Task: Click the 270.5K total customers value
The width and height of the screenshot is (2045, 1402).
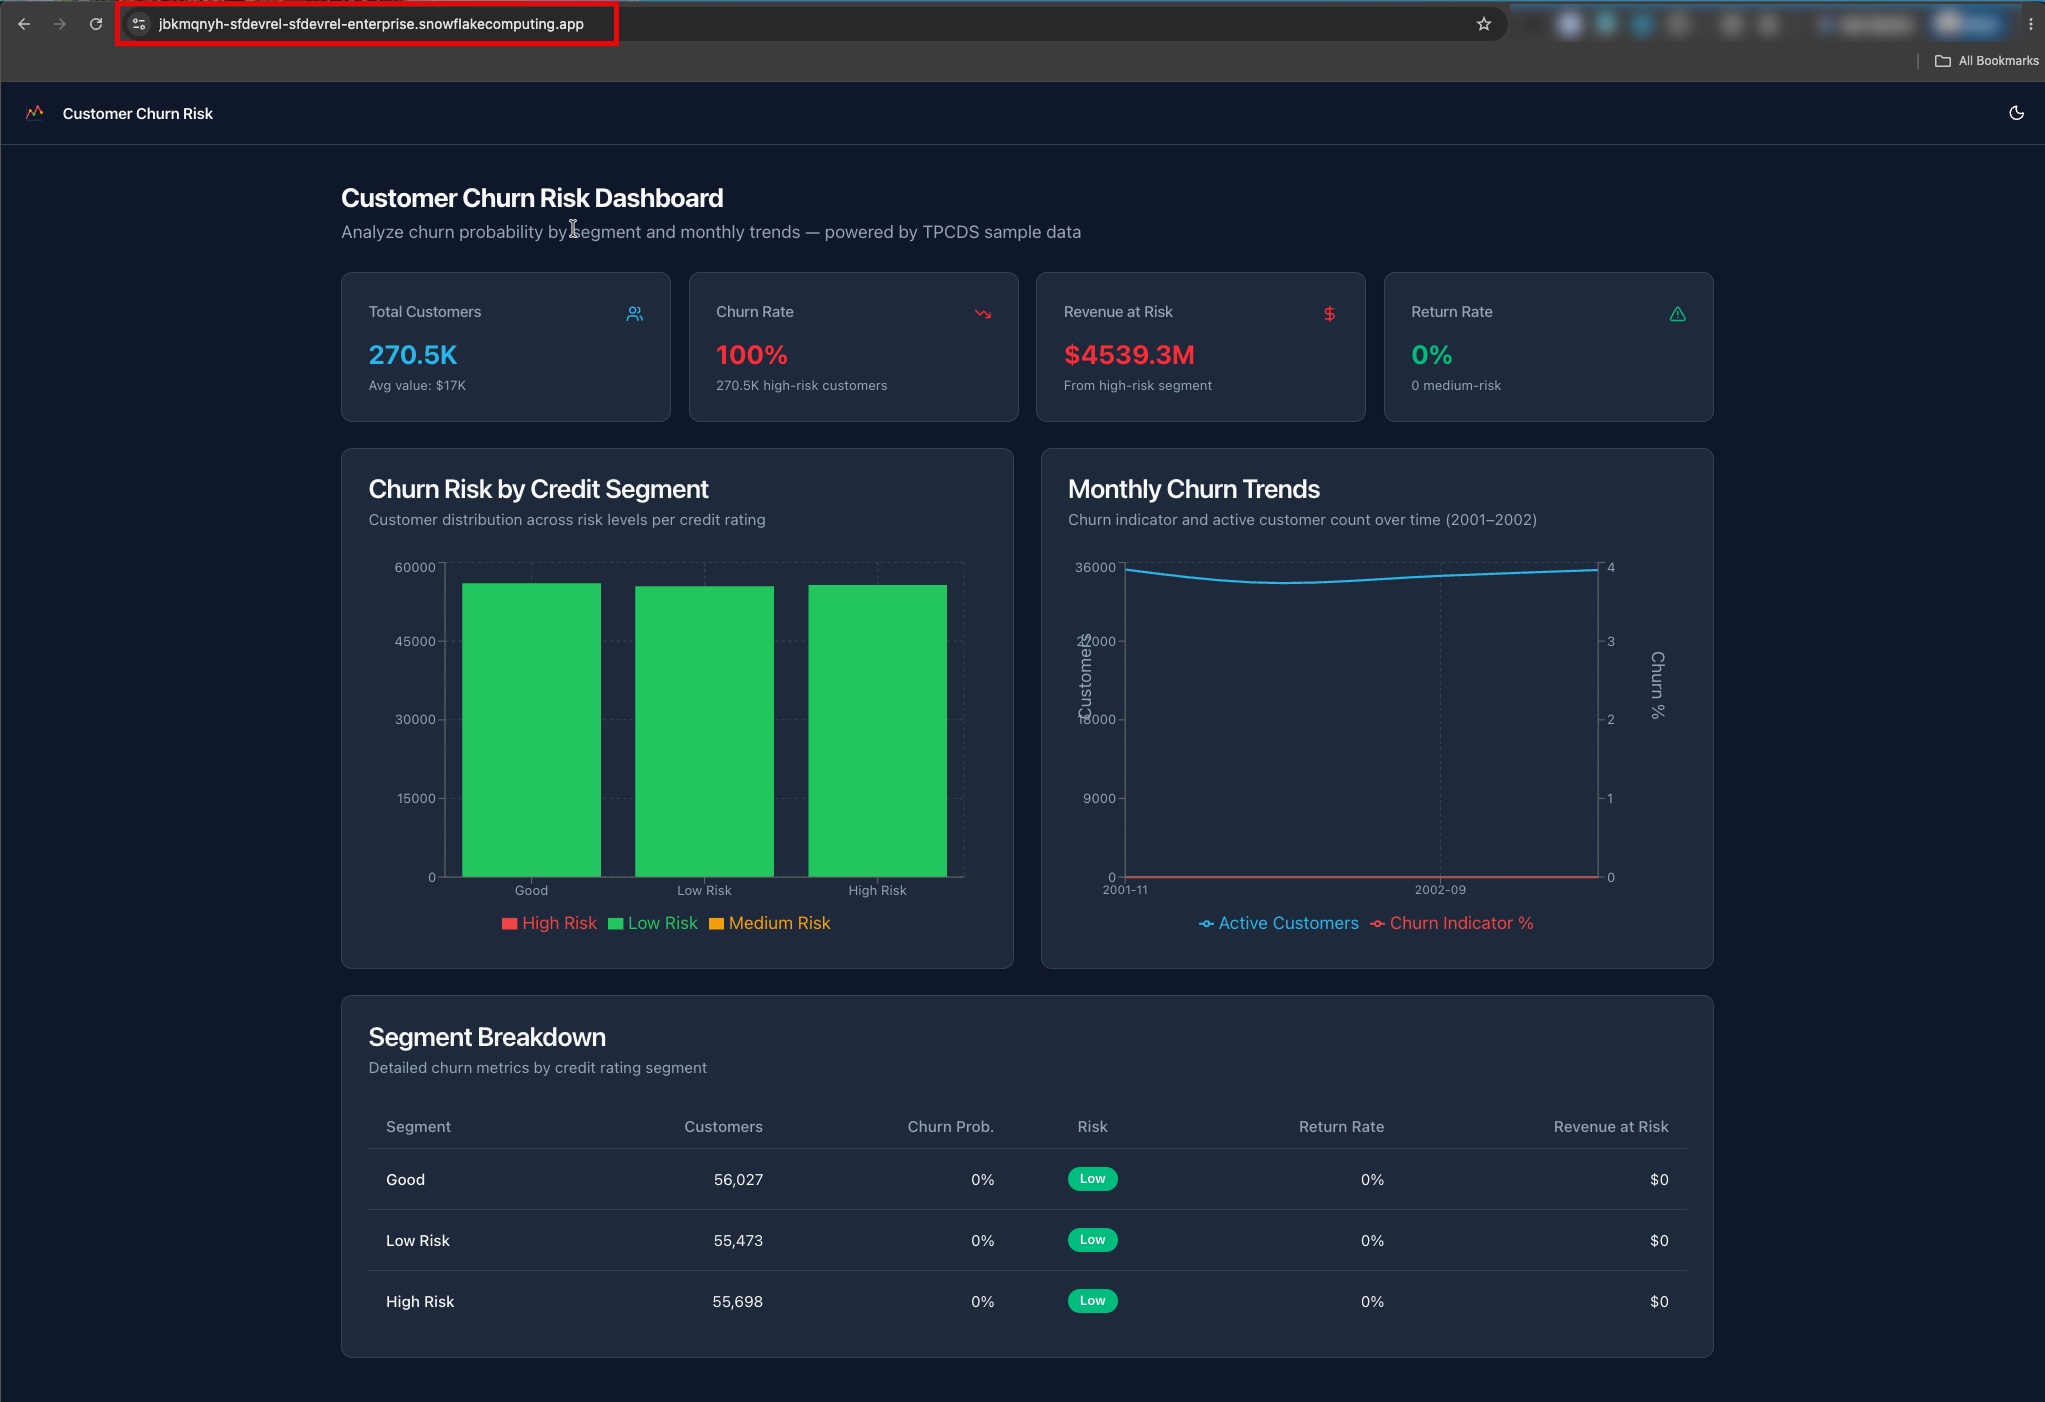Action: [413, 355]
